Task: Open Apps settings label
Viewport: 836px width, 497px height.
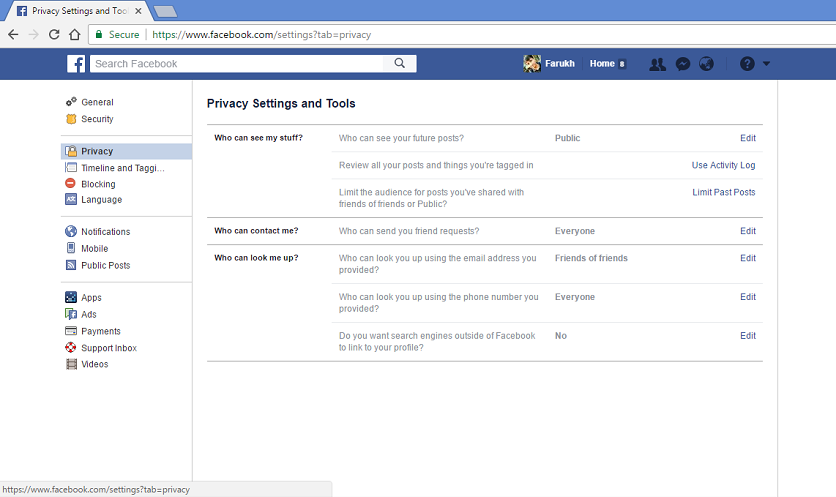Action: (91, 298)
